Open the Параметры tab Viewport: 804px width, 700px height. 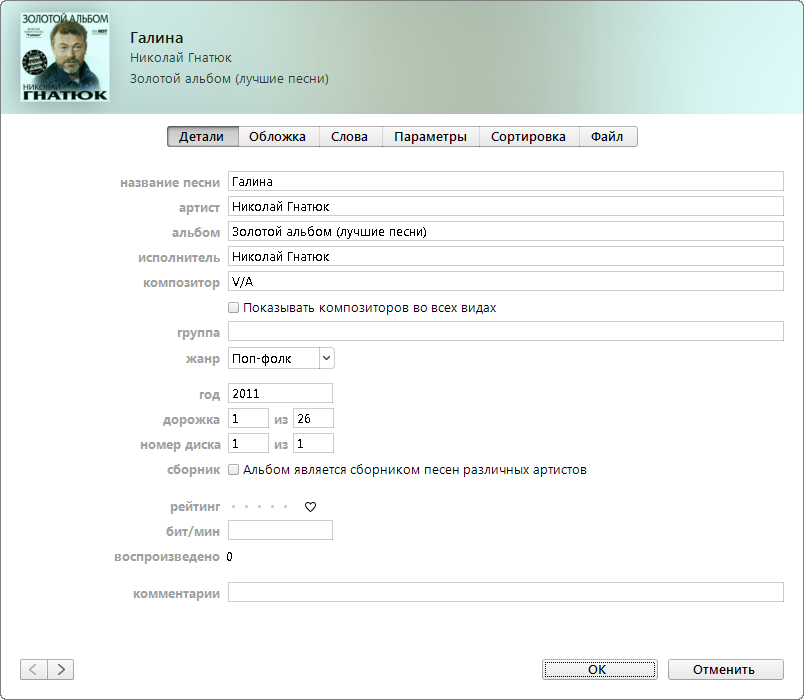tap(430, 137)
